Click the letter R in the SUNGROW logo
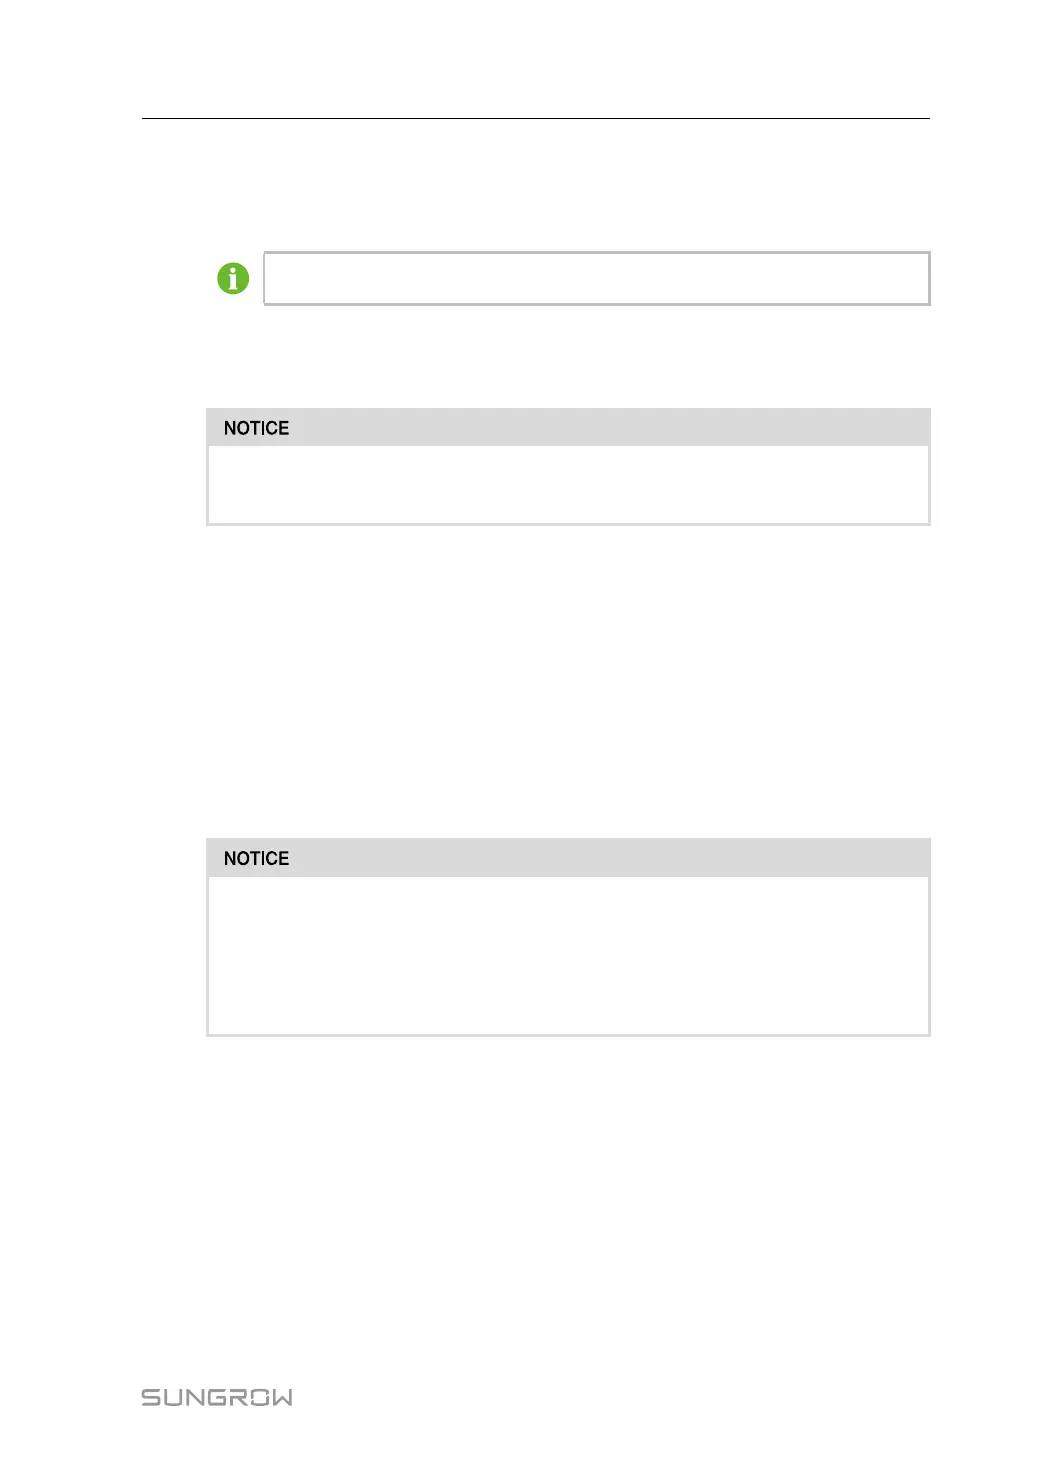This screenshot has height=1474, width=1043. coord(237,1397)
